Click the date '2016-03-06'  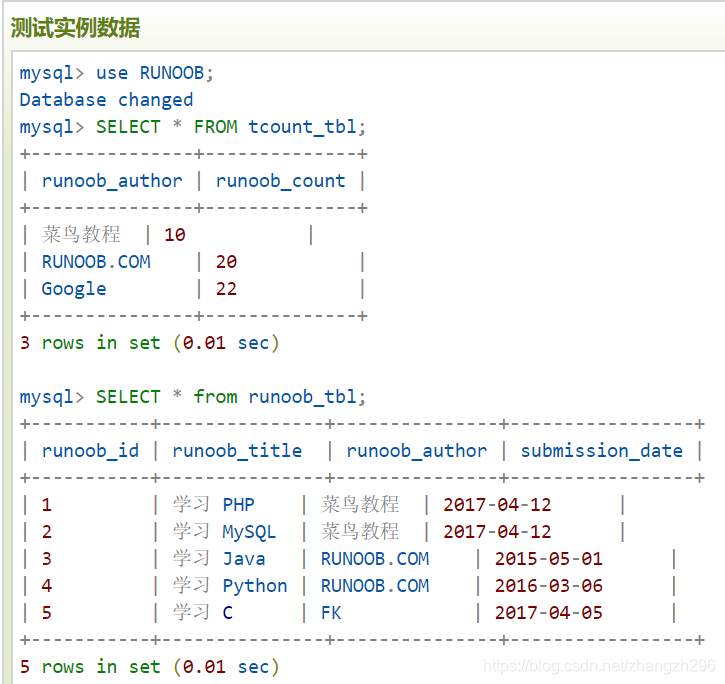tap(549, 586)
